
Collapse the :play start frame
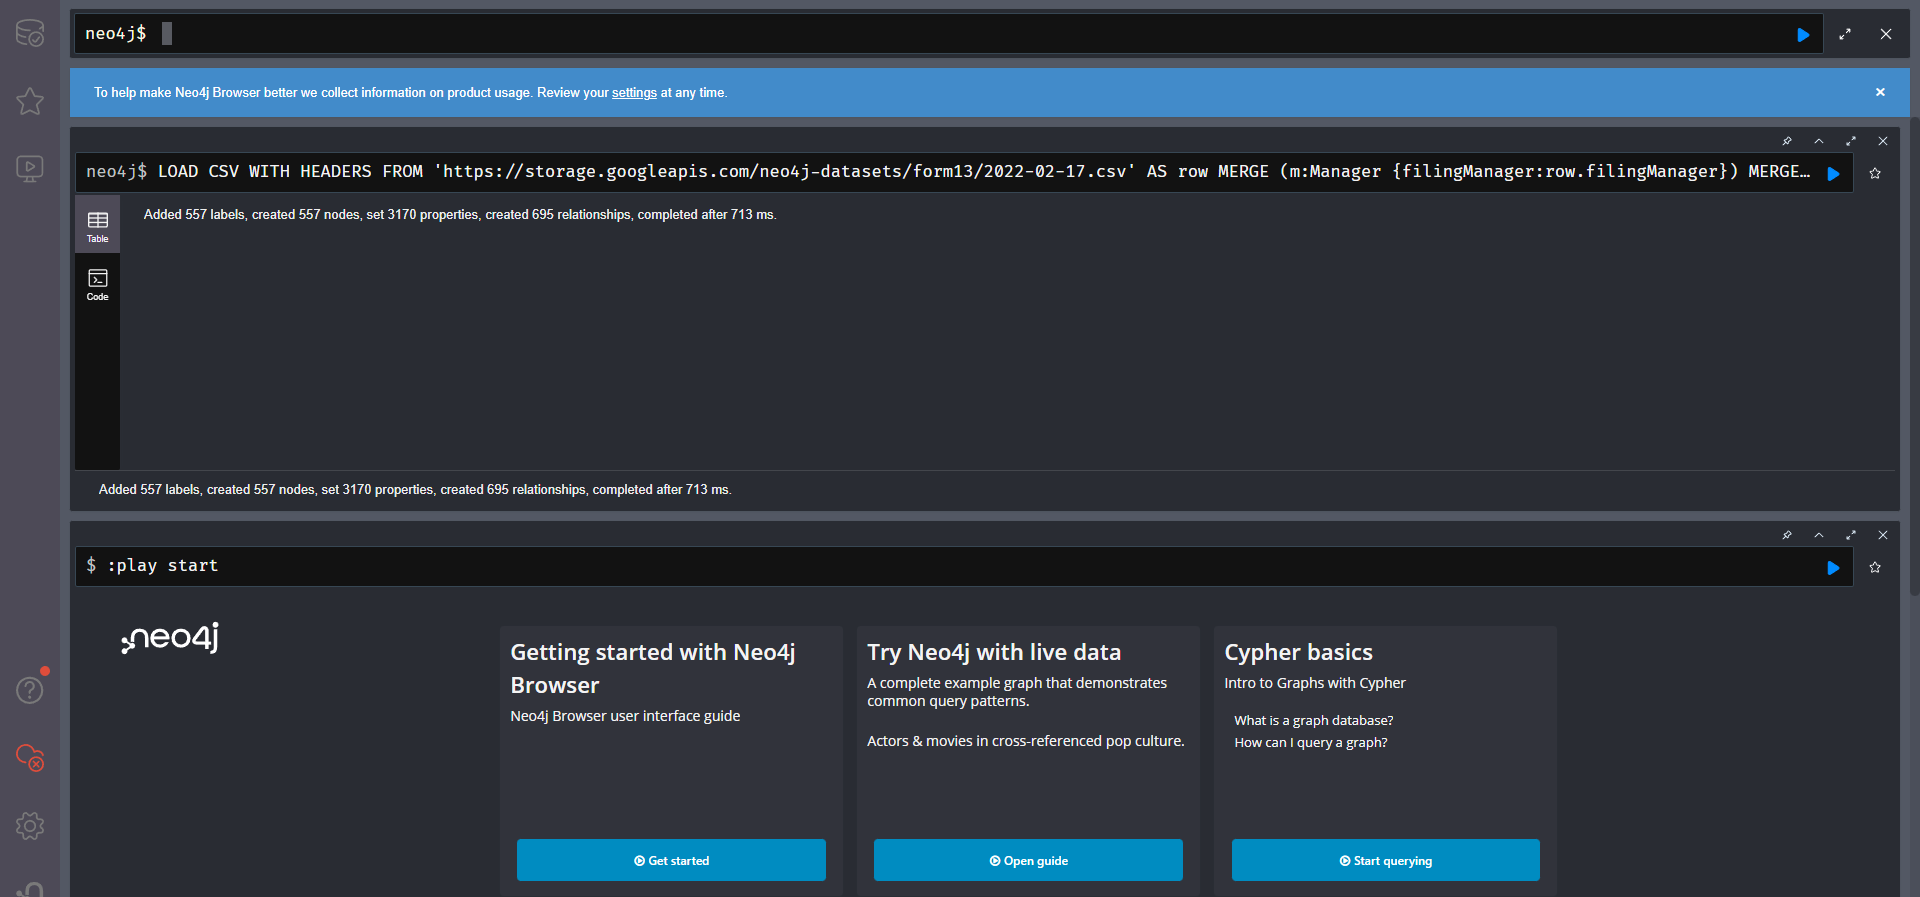click(1819, 535)
